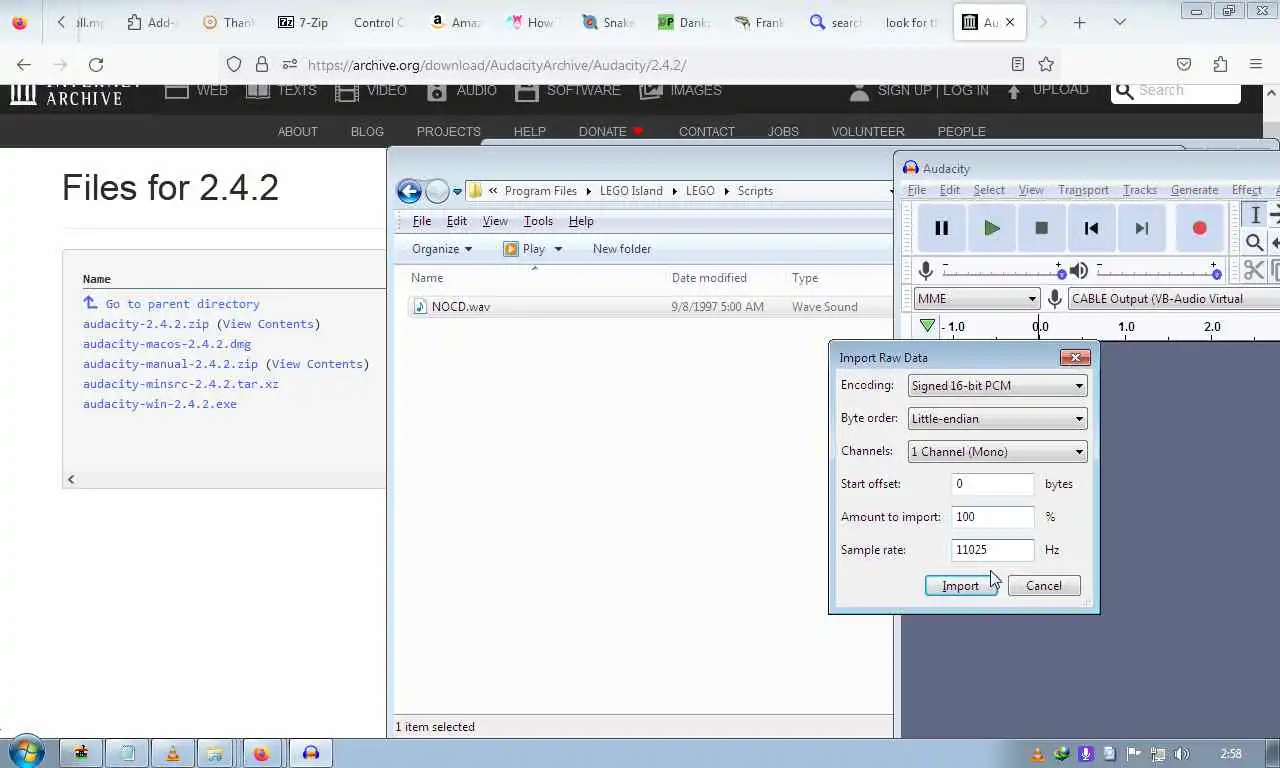Screen dimensions: 1280x768
Task: Click New folder in Explorer
Action: pos(621,249)
